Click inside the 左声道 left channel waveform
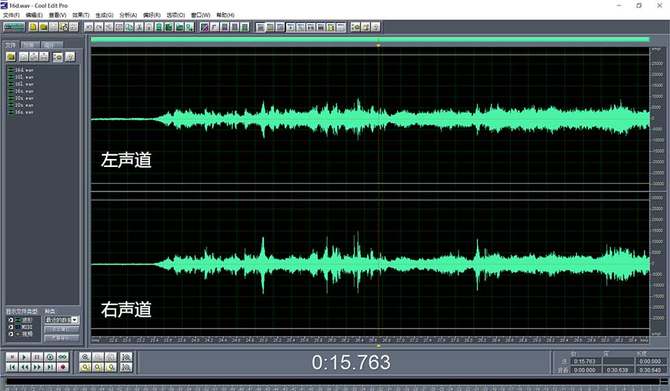670x391 pixels. [370, 119]
